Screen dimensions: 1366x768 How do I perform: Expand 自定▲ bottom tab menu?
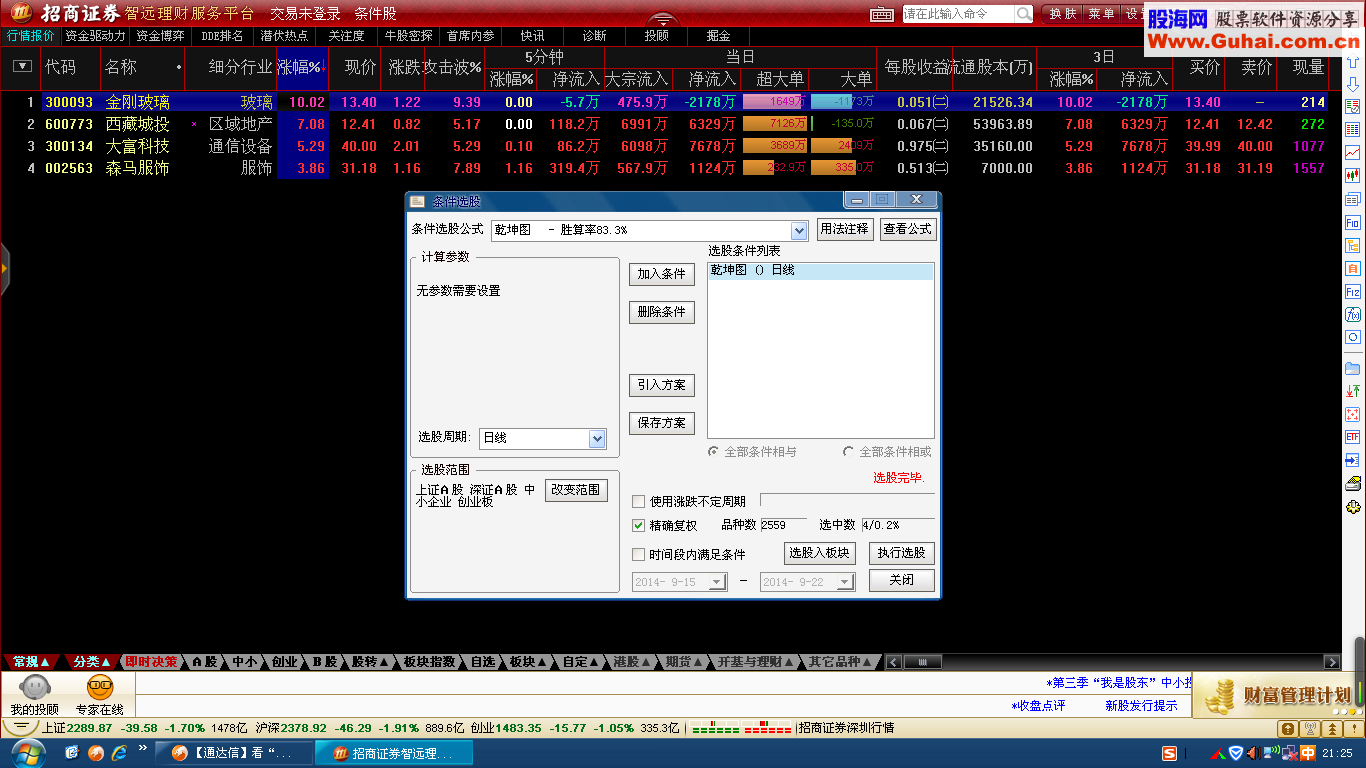(x=581, y=662)
